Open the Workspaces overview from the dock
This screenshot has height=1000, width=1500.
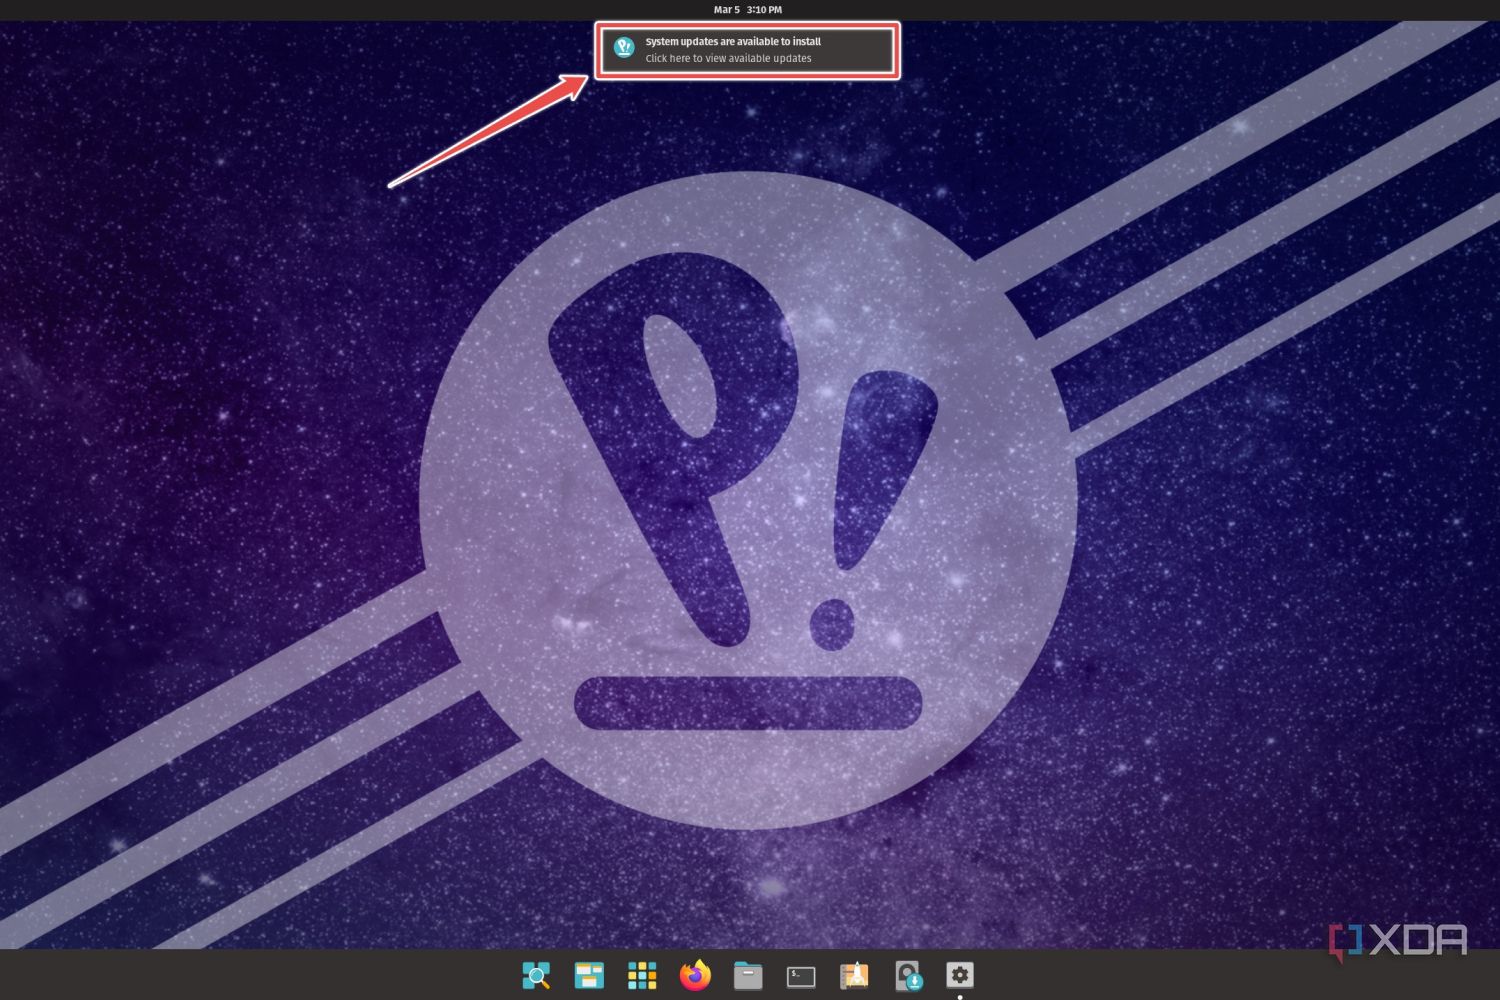(589, 975)
